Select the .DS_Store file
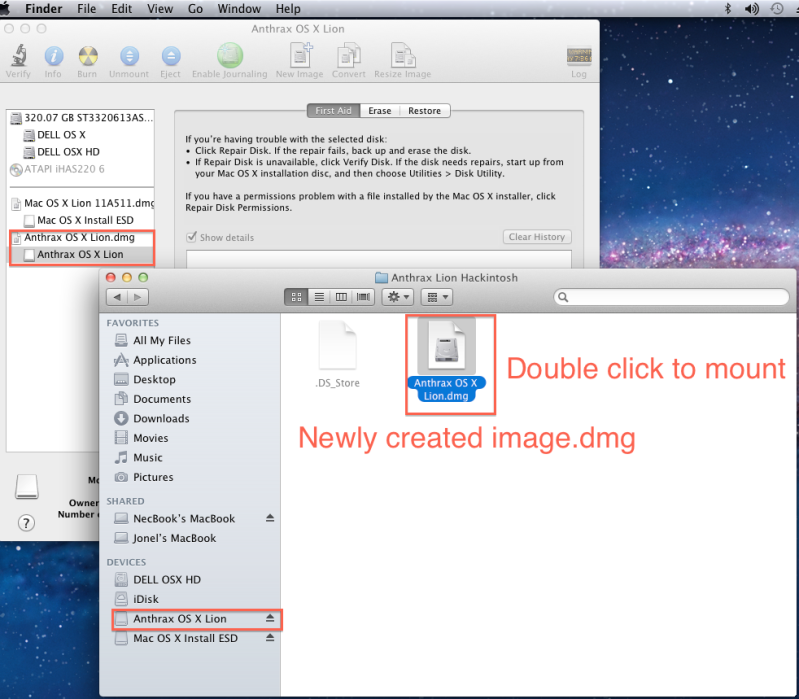 pyautogui.click(x=337, y=355)
